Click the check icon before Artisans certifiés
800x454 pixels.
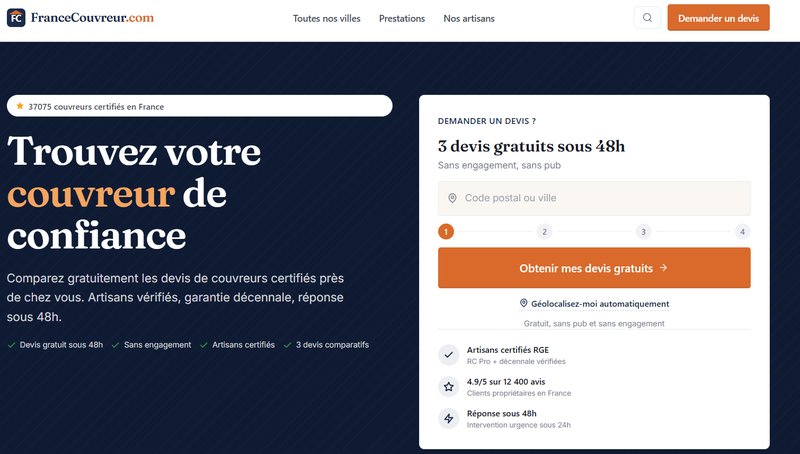[x=204, y=345]
